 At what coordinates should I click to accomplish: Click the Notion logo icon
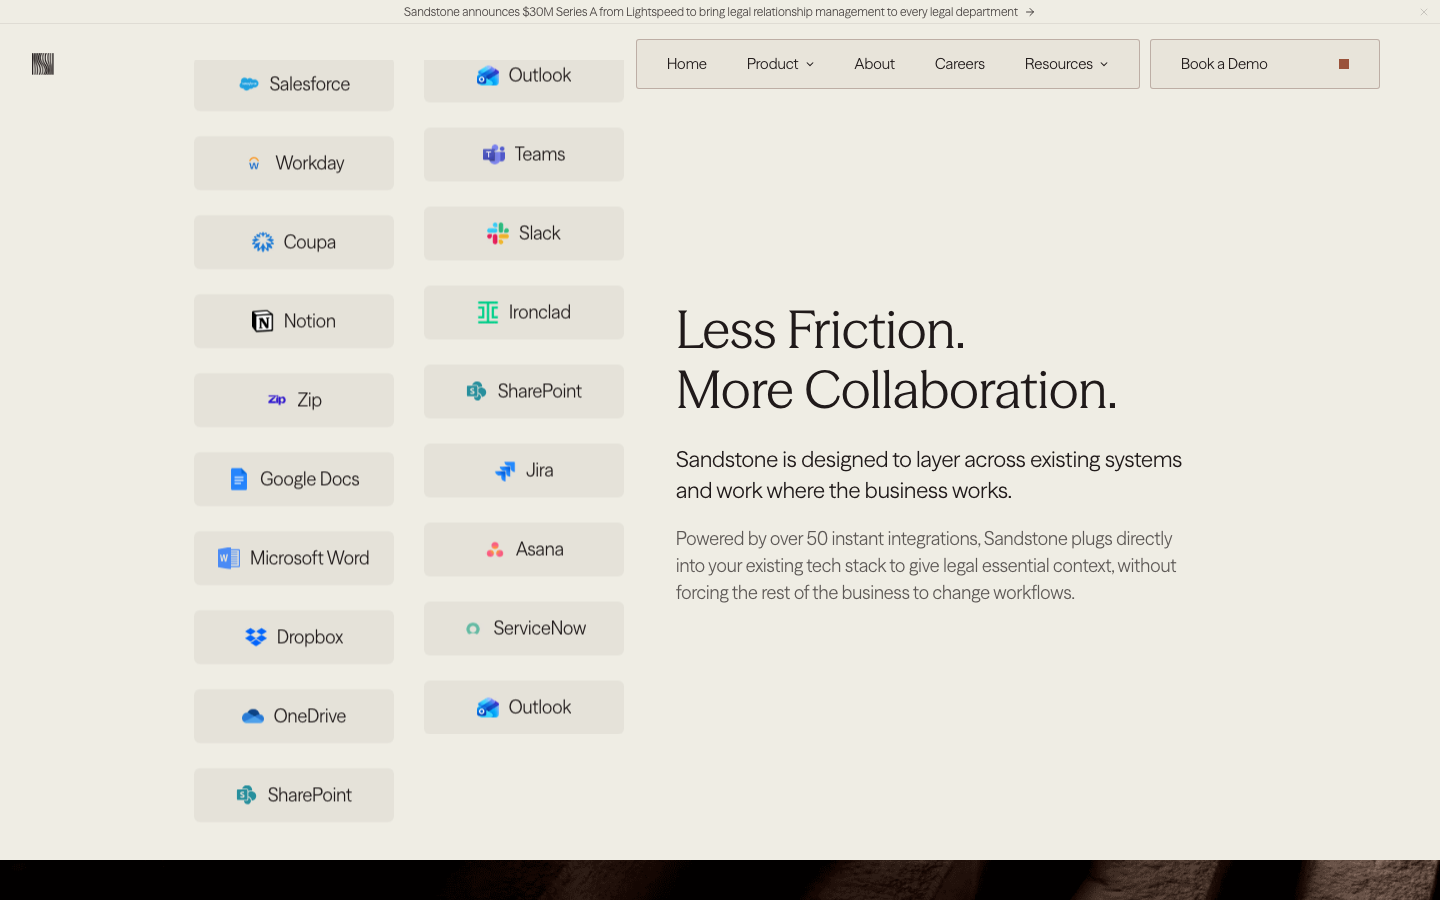pos(262,321)
